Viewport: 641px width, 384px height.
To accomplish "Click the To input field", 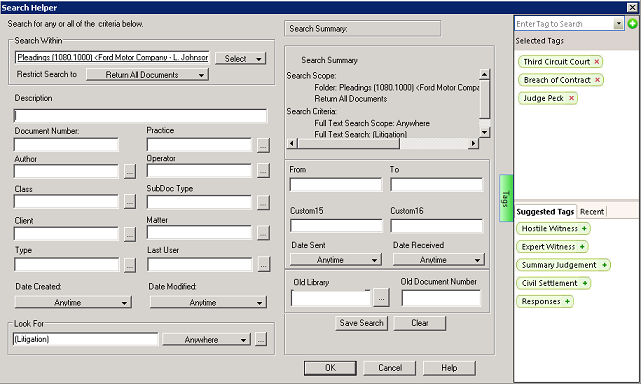I will [x=437, y=185].
